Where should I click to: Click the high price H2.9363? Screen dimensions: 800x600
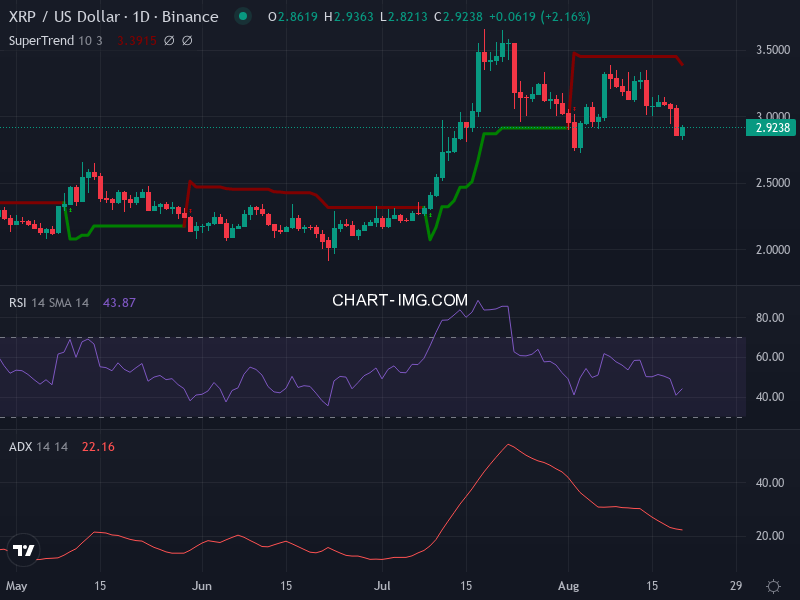(349, 17)
